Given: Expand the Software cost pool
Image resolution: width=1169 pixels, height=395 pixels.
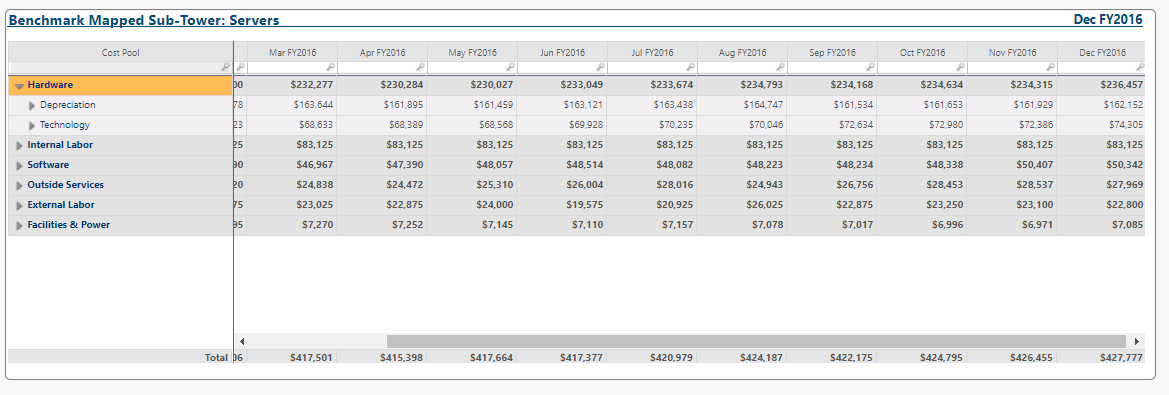Looking at the screenshot, I should (x=19, y=165).
